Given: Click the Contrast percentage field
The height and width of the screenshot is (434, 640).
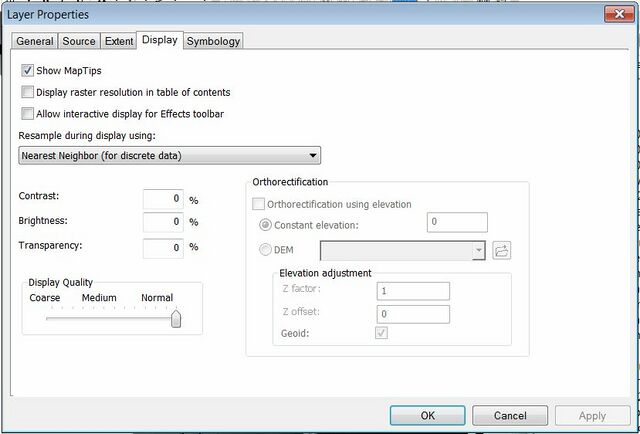Looking at the screenshot, I should click(x=163, y=199).
